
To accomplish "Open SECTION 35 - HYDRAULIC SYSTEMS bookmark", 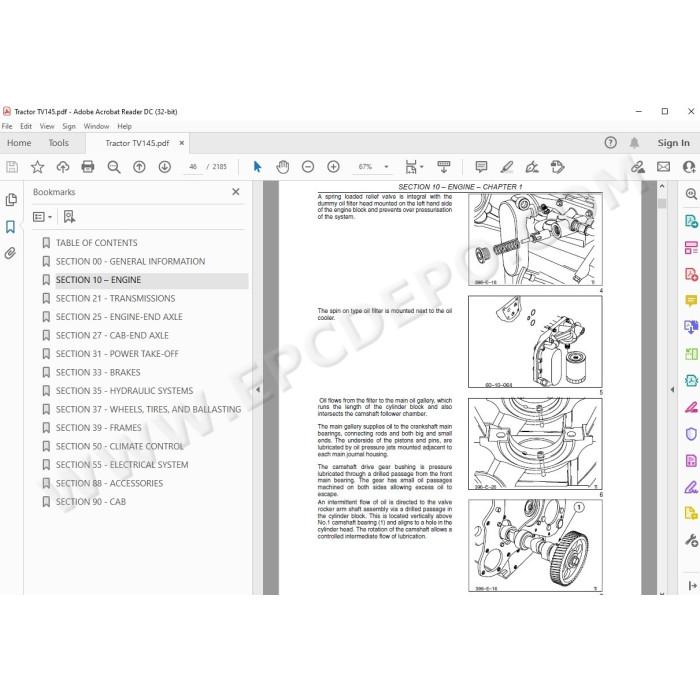I will tap(124, 391).
